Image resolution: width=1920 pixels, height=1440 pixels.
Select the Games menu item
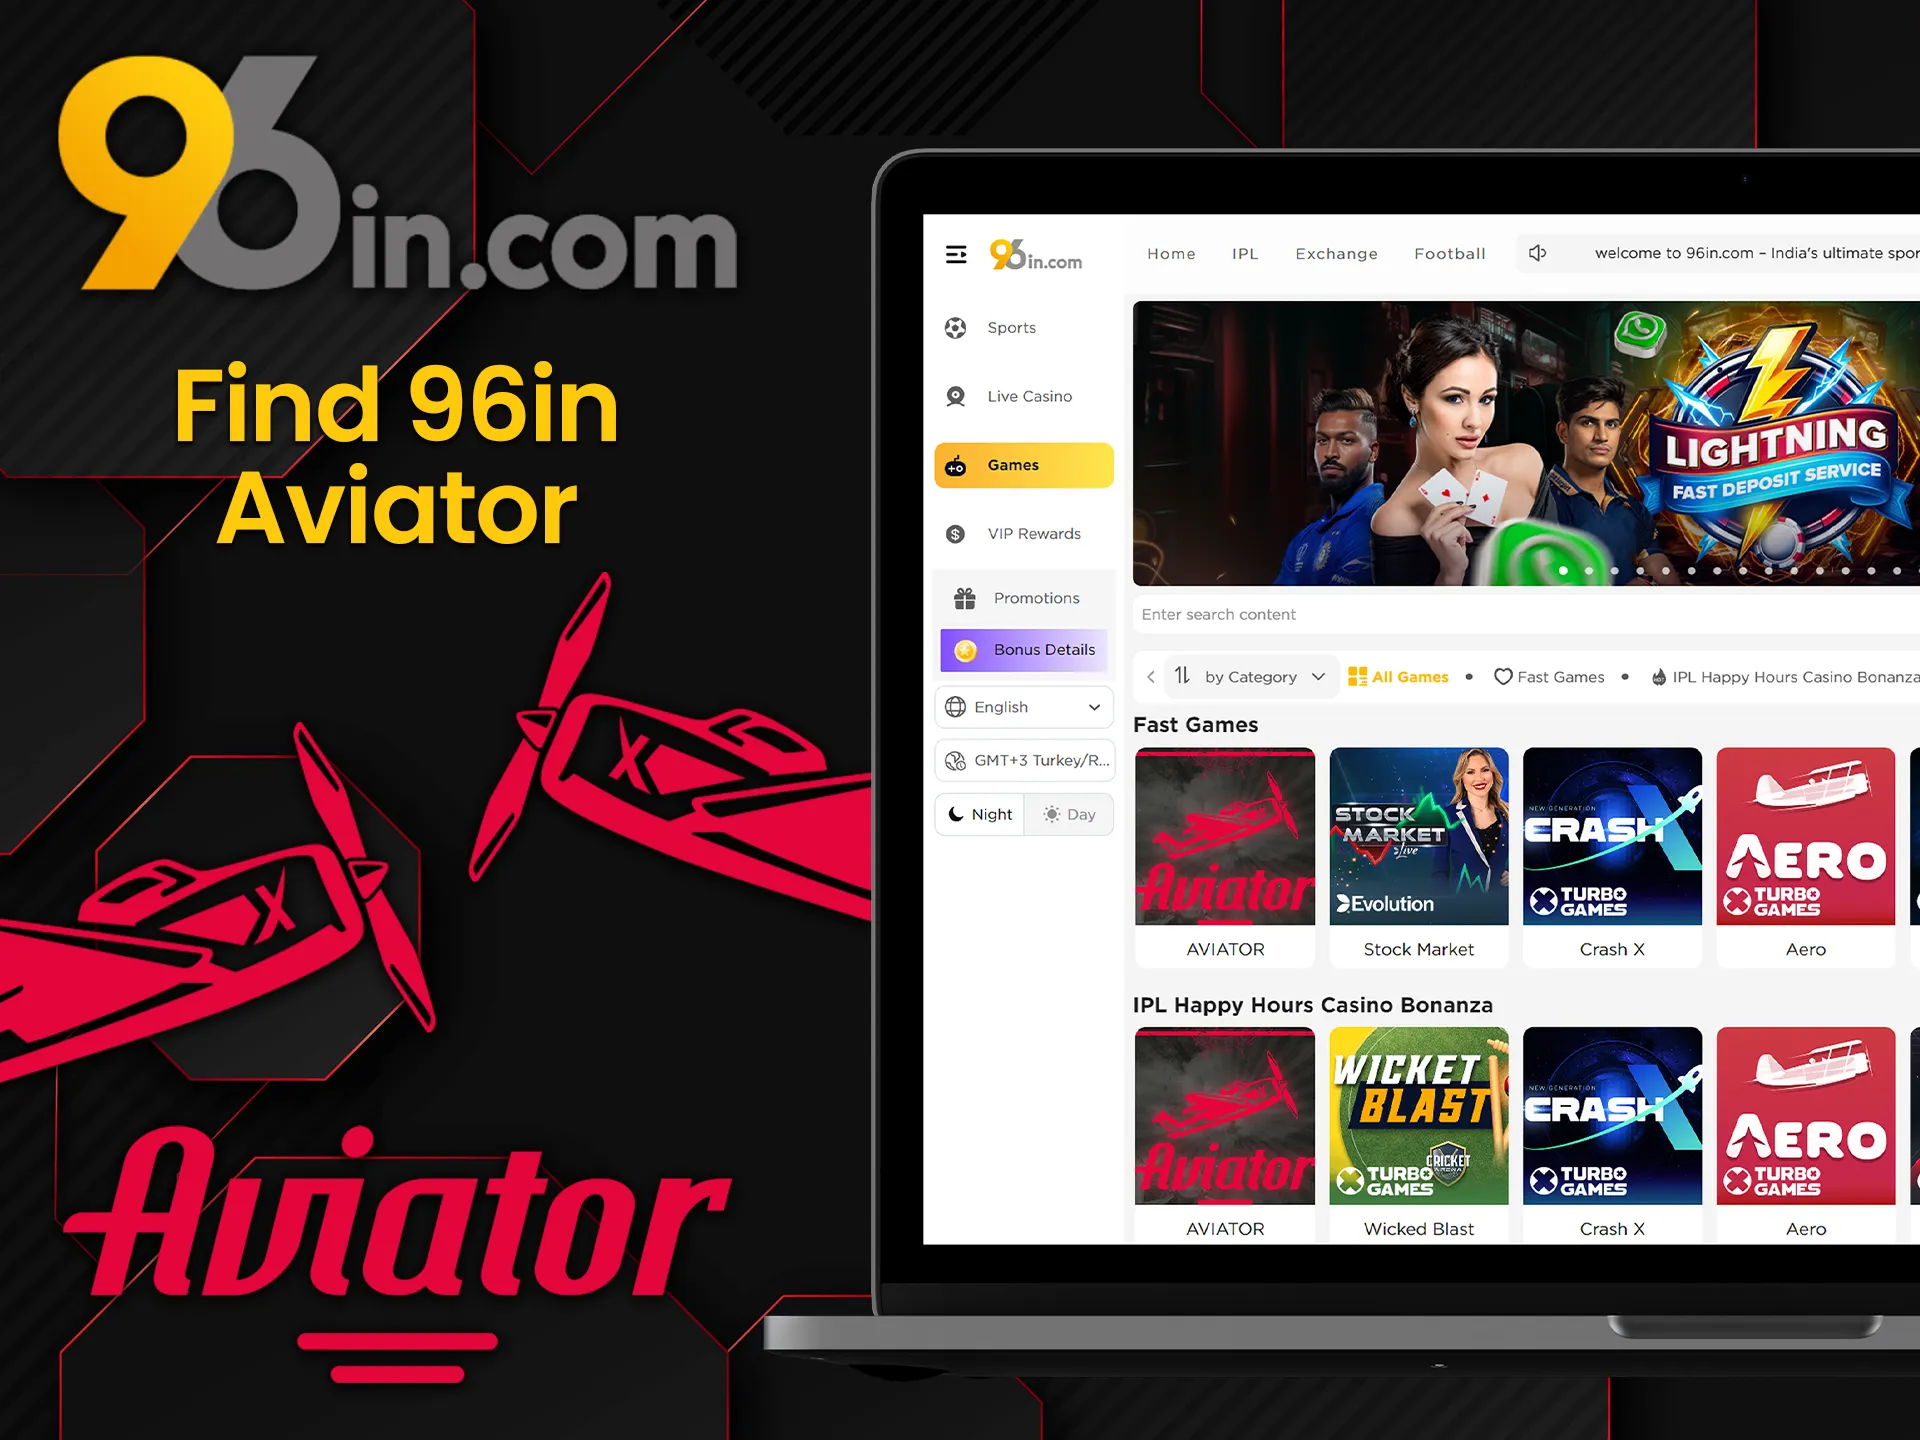tap(1020, 466)
